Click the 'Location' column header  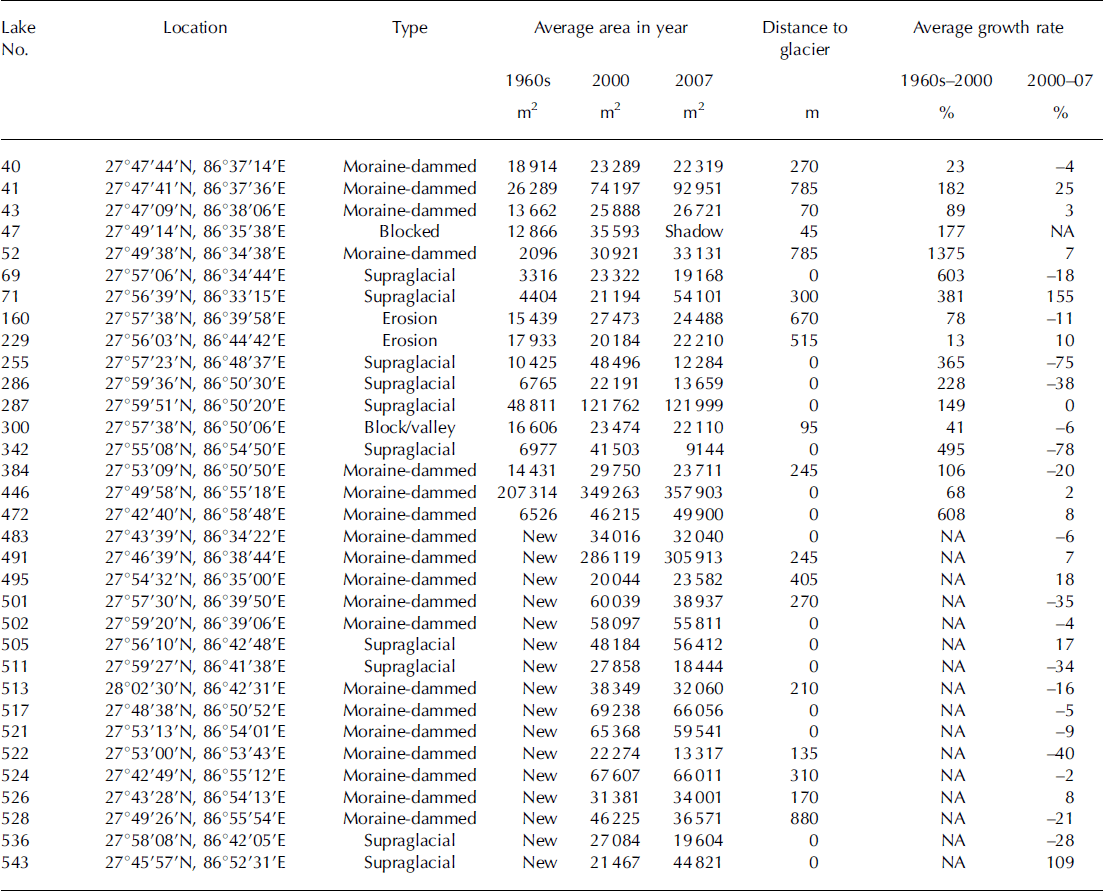pos(195,28)
